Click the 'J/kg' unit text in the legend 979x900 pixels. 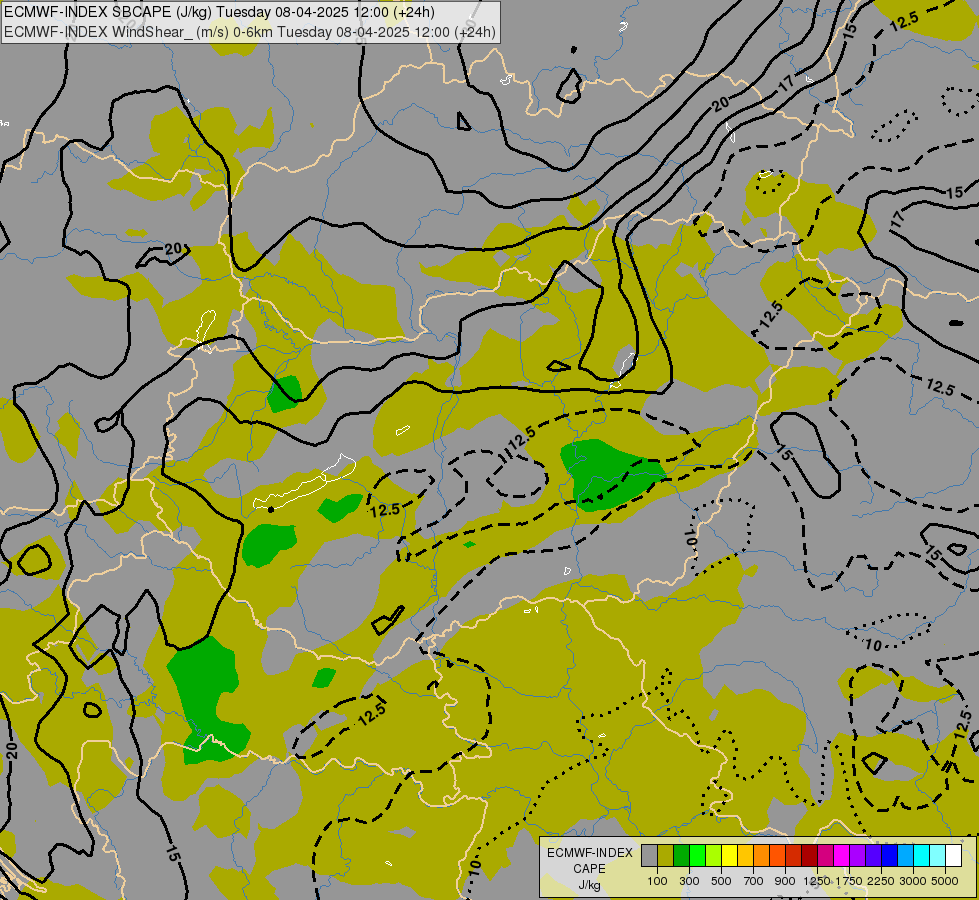(589, 886)
